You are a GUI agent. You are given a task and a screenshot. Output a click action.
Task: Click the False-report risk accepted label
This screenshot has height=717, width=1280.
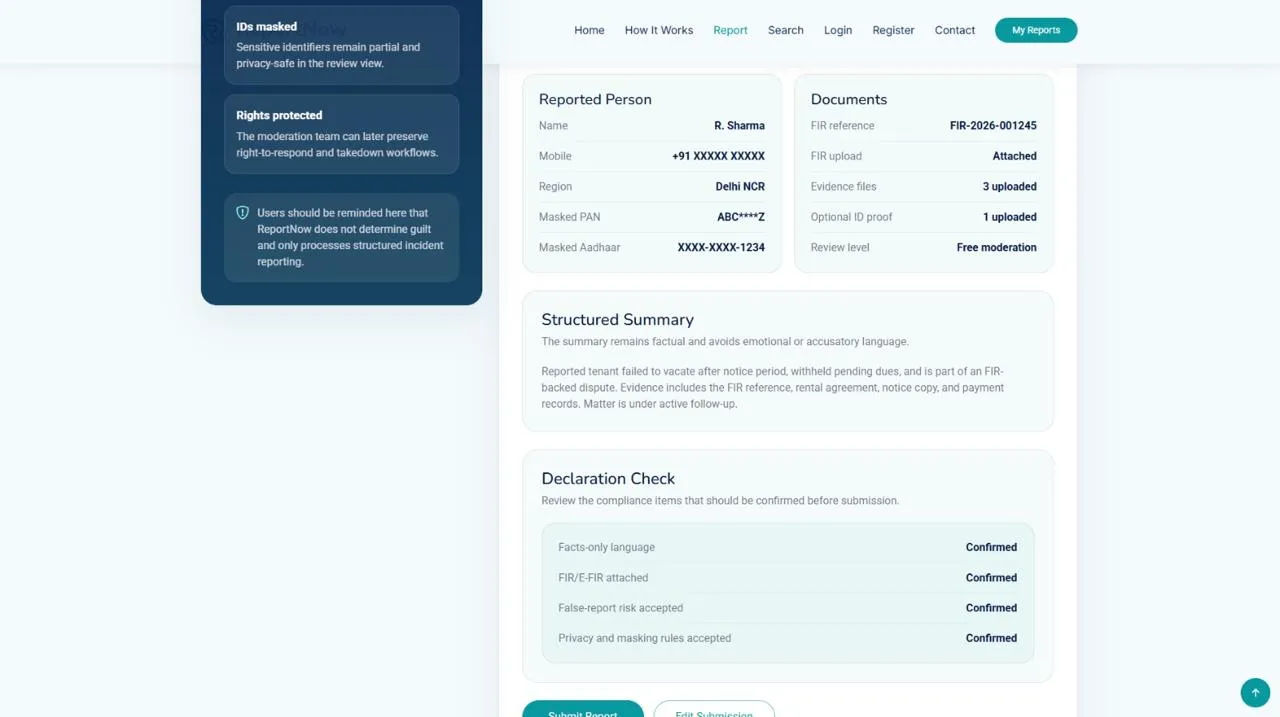(x=620, y=608)
